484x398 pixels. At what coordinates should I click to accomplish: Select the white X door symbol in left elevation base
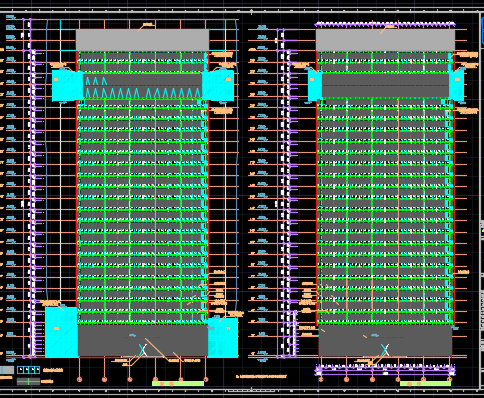[143, 350]
